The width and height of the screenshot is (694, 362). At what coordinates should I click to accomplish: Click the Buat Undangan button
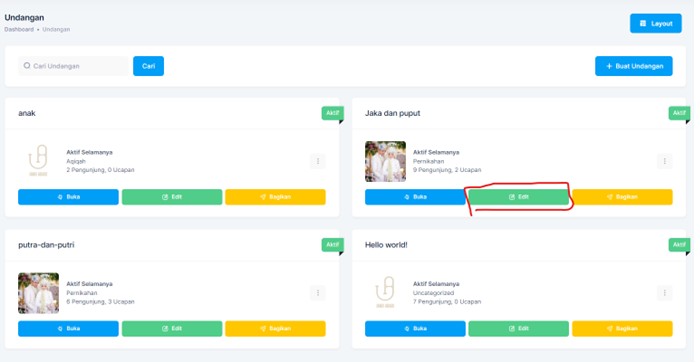pos(634,66)
